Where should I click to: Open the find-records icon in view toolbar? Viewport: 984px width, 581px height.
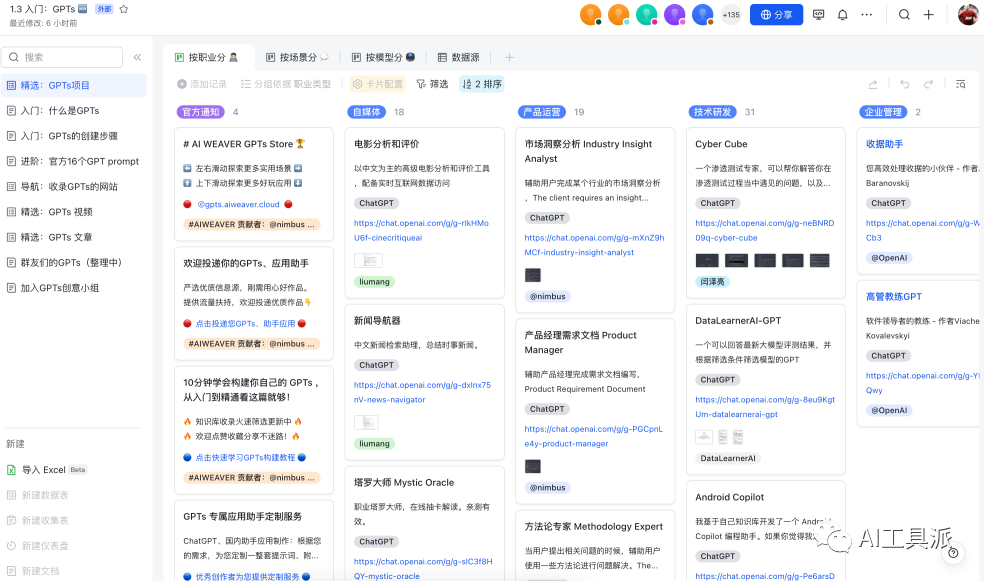click(961, 84)
